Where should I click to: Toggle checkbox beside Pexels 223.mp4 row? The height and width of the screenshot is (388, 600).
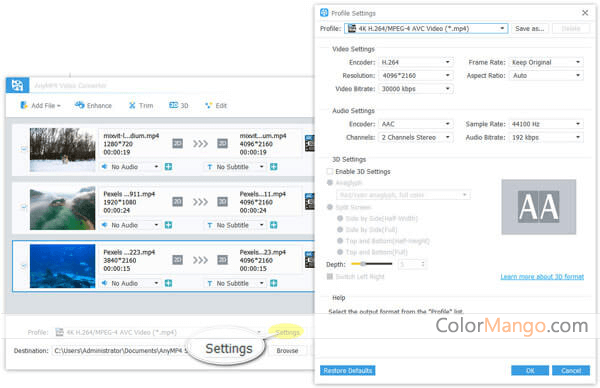(23, 265)
